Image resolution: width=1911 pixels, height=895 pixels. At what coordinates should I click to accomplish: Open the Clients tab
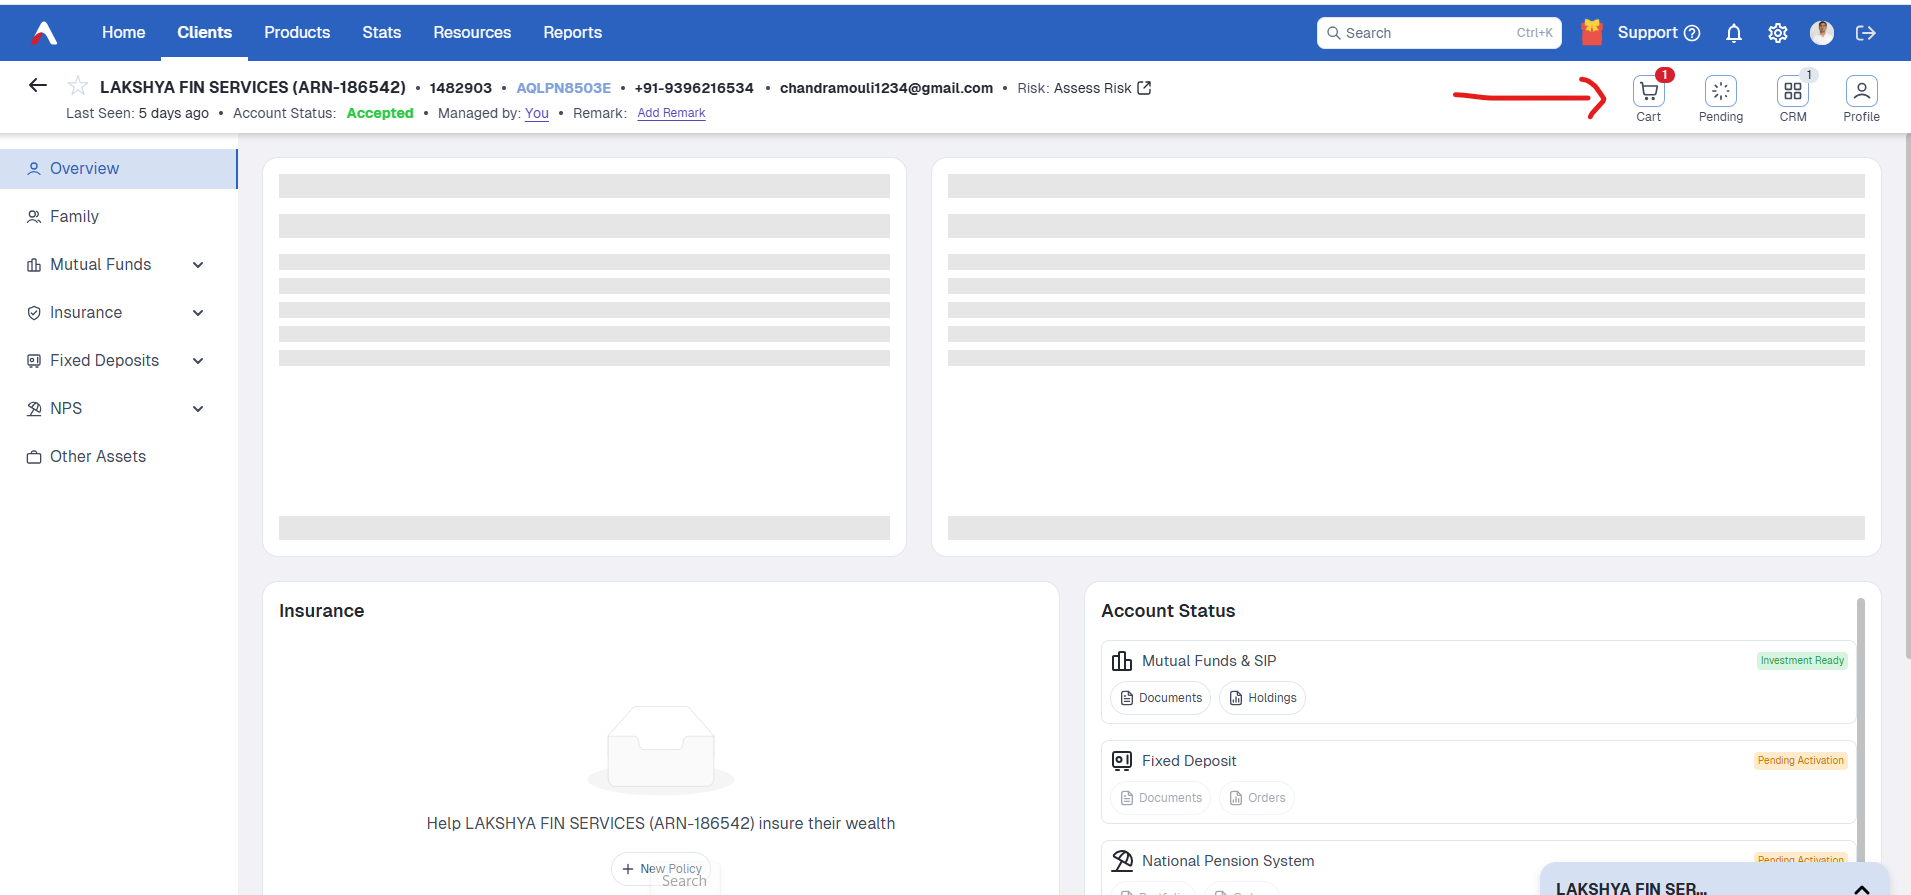[x=204, y=32]
